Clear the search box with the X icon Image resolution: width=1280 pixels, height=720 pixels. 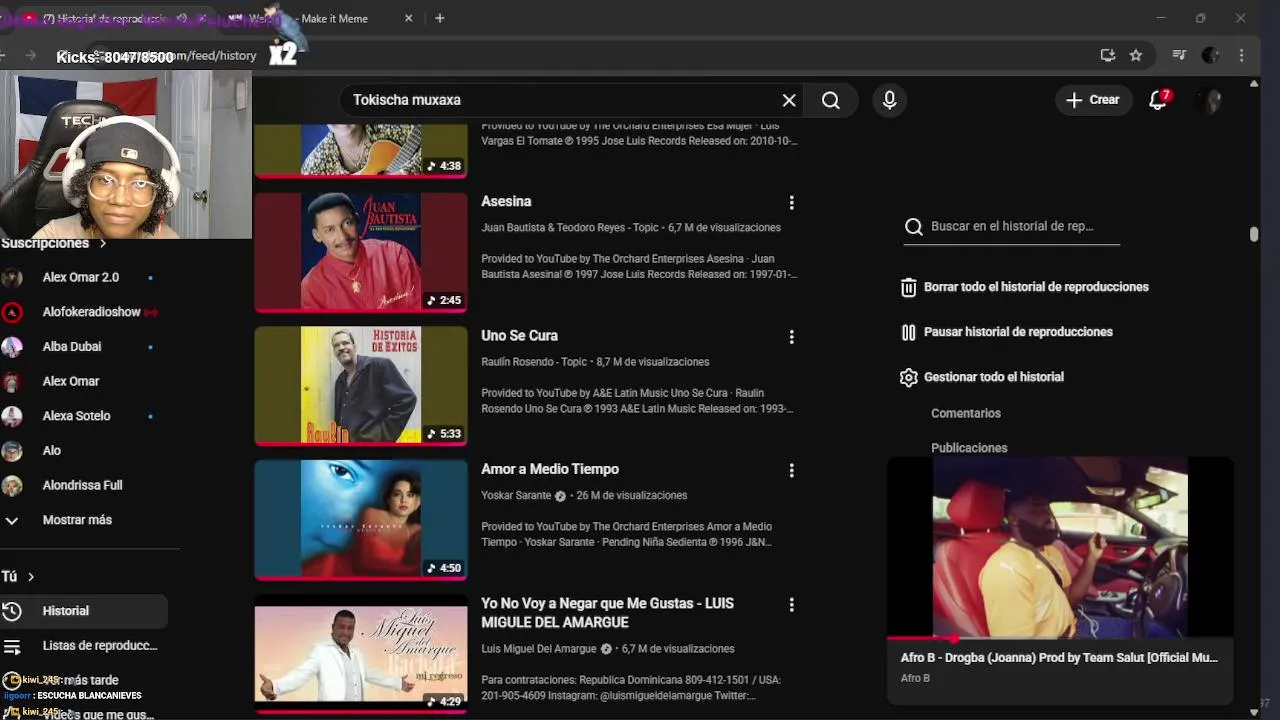pyautogui.click(x=789, y=100)
